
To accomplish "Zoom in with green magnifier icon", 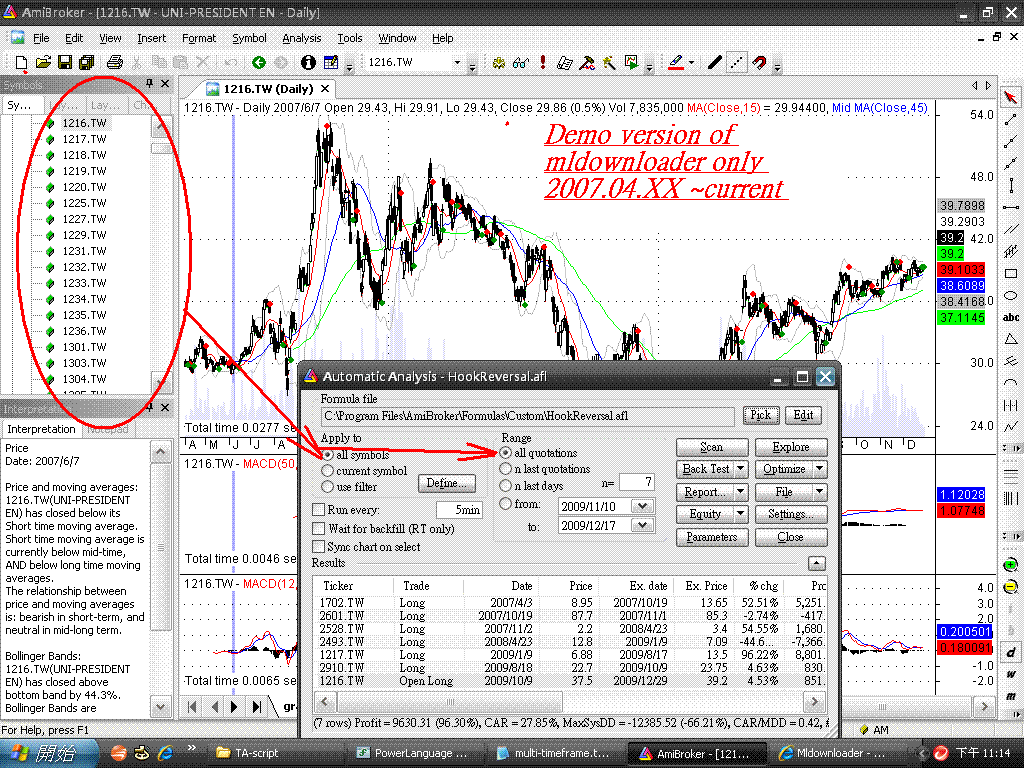I will coord(1010,566).
